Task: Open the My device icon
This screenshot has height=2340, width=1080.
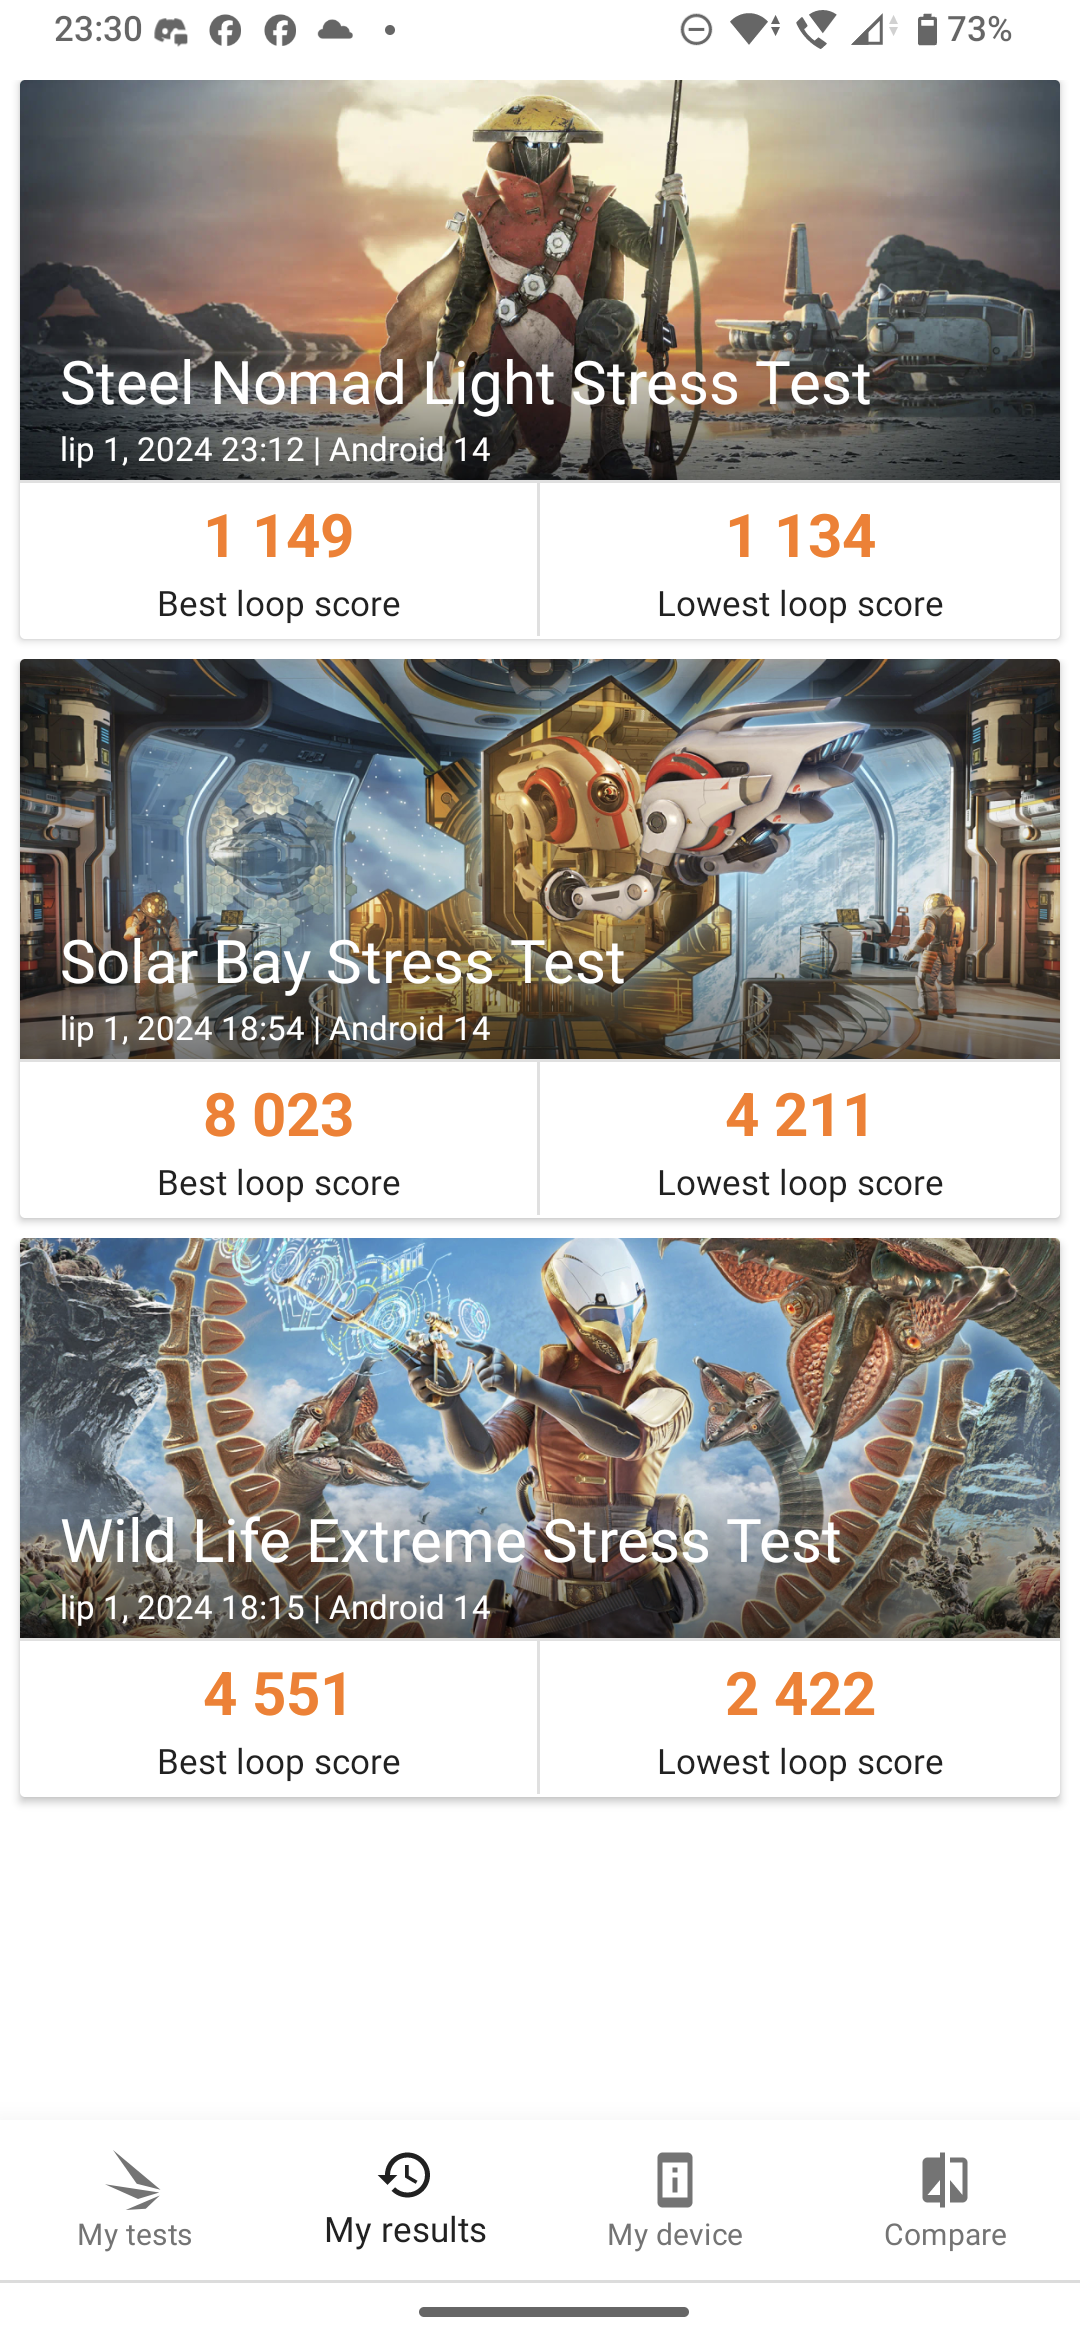Action: point(675,2180)
